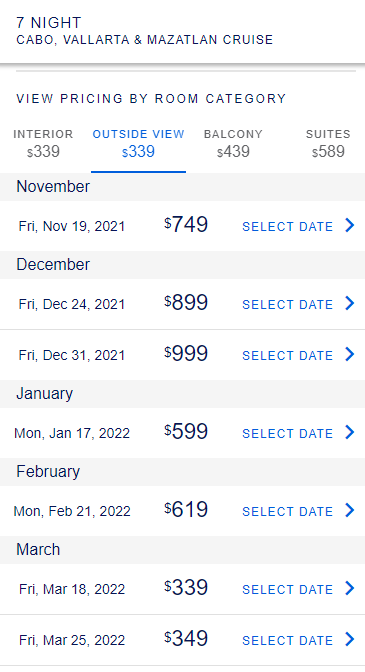Click the chevron arrow for Jan 17, 2022
Image resolution: width=365 pixels, height=672 pixels.
tap(350, 432)
